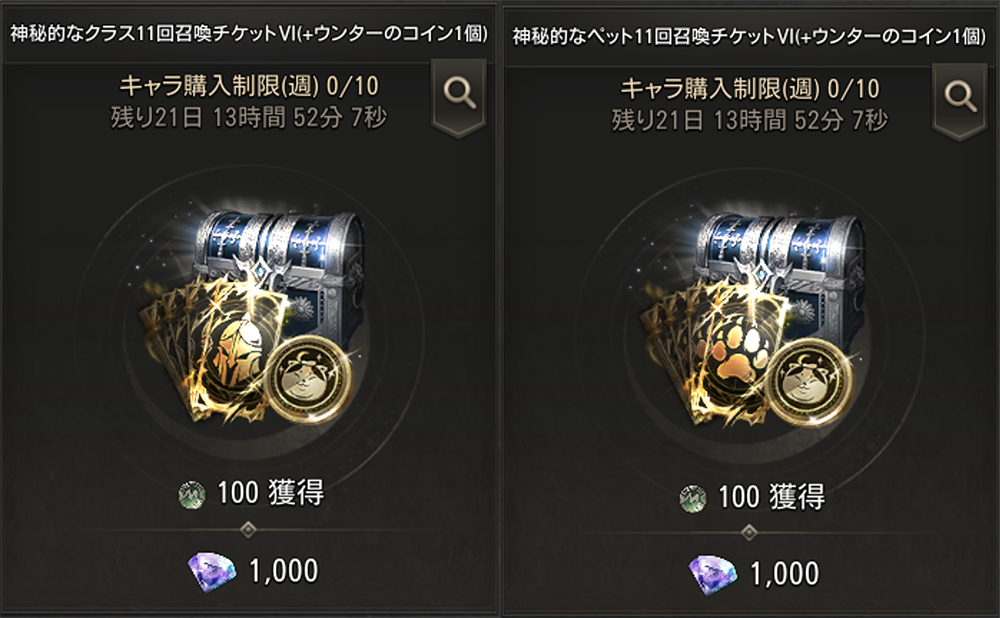The width and height of the screenshot is (1000, 618).
Task: Click the magnifier icon on class ticket card
Action: coord(459,96)
